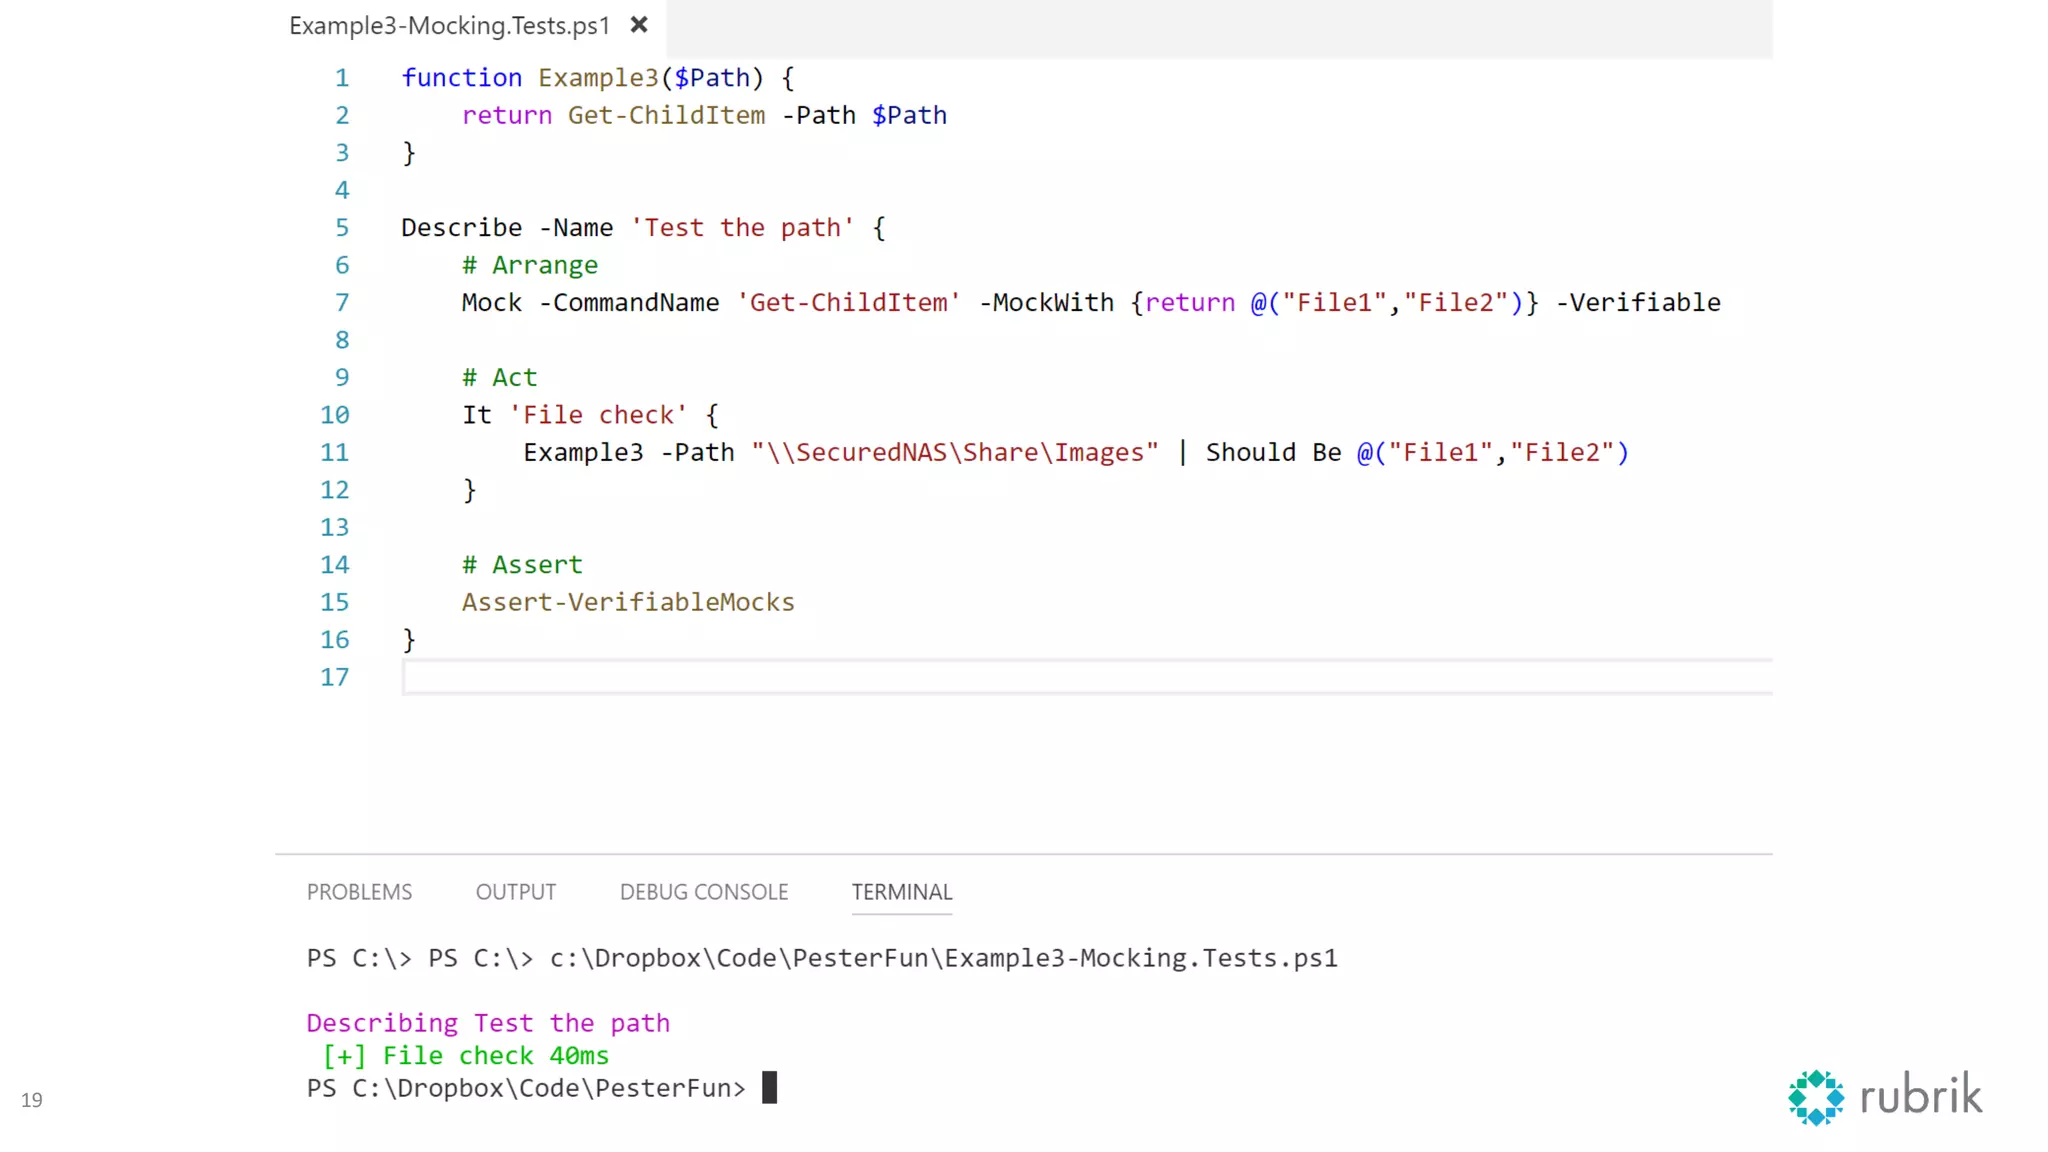The image size is (2048, 1152).
Task: Click line number 7 in gutter
Action: [342, 303]
